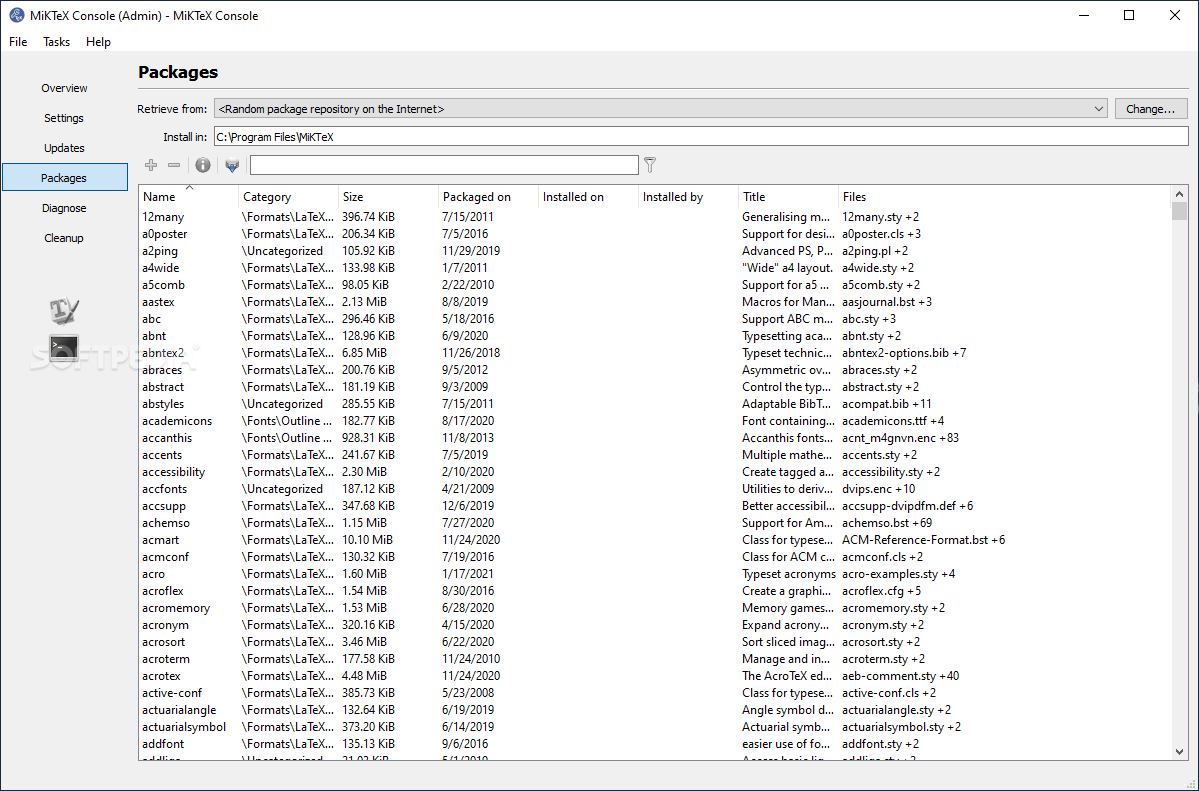Select the abstract package row

coord(655,387)
